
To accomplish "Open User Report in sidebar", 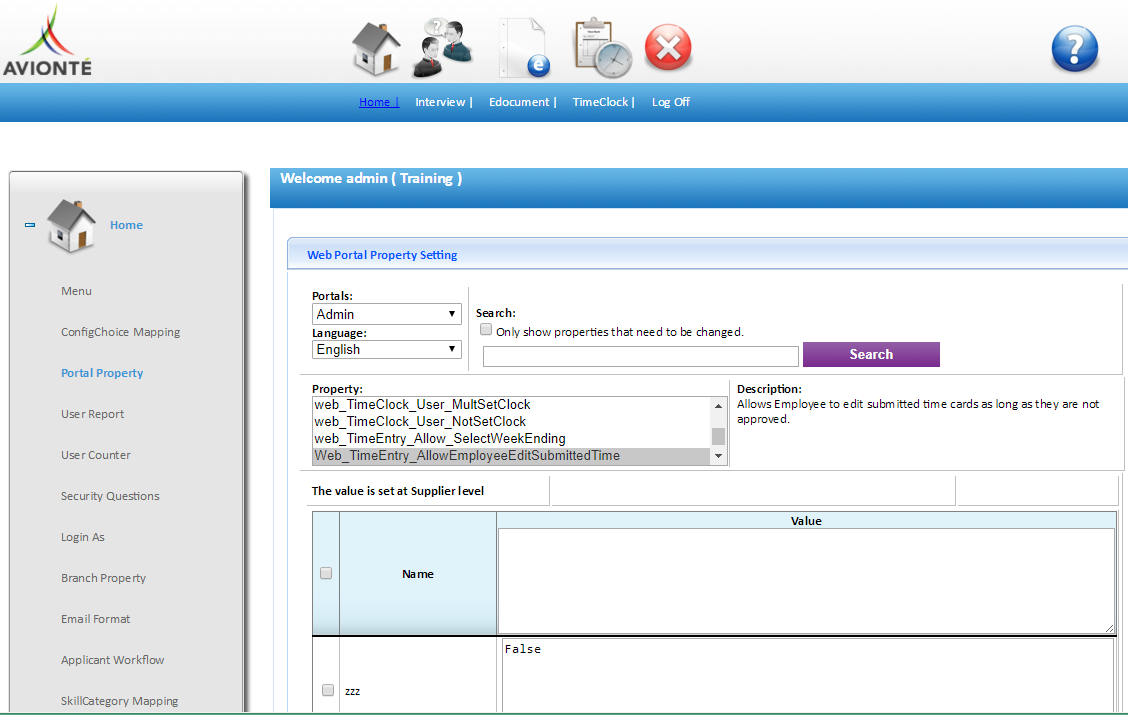I will (x=92, y=414).
